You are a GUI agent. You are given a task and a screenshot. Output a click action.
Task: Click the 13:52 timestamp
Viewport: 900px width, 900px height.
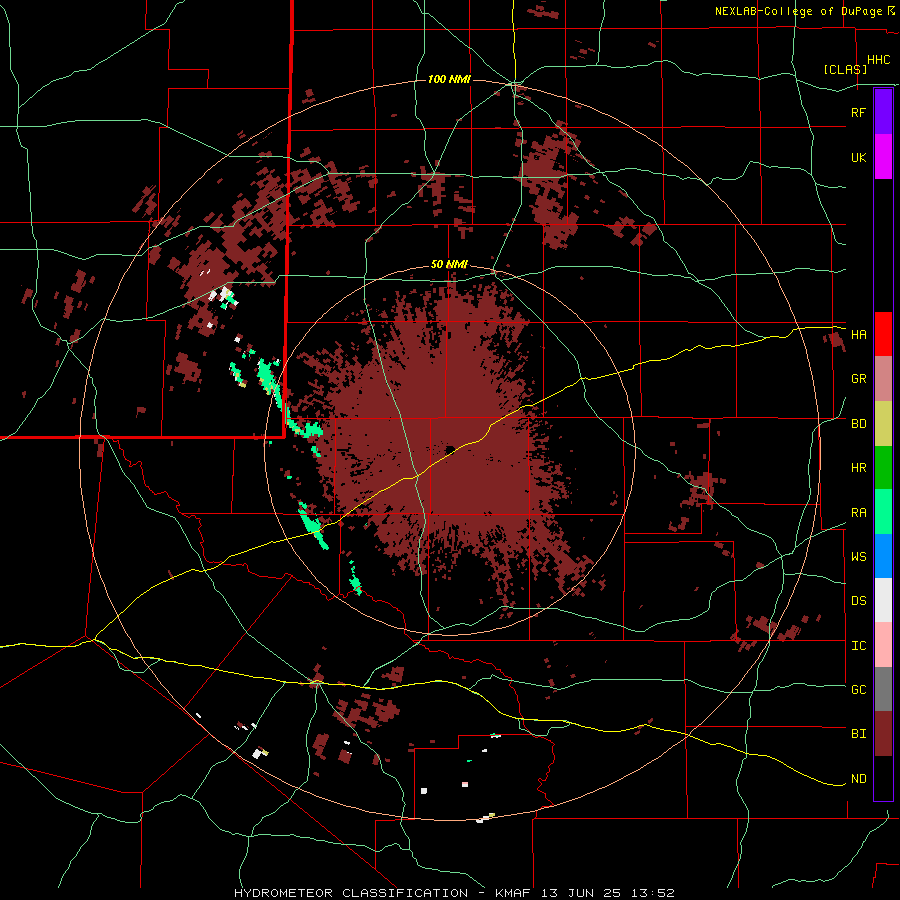click(x=653, y=893)
